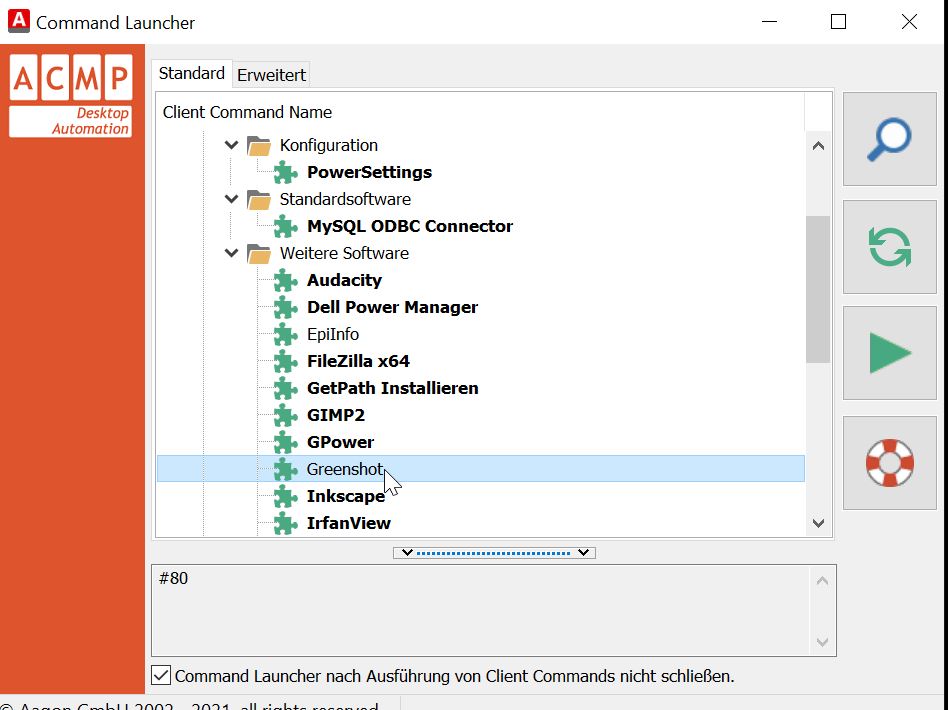Open help via the lifebuoy button

click(889, 463)
